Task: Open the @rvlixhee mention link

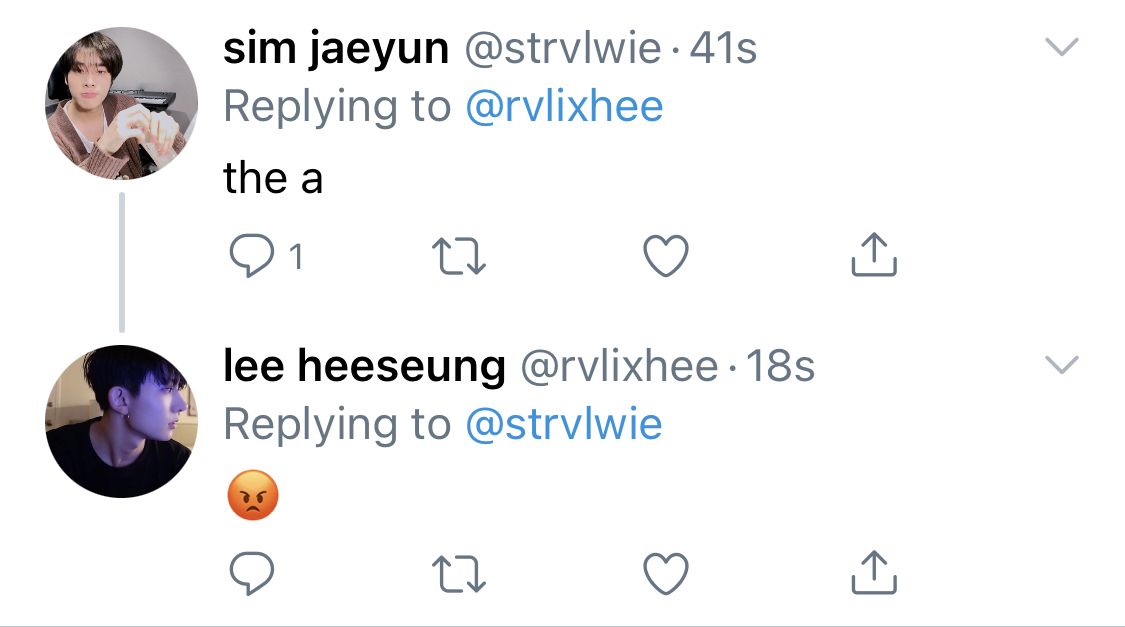Action: (565, 107)
